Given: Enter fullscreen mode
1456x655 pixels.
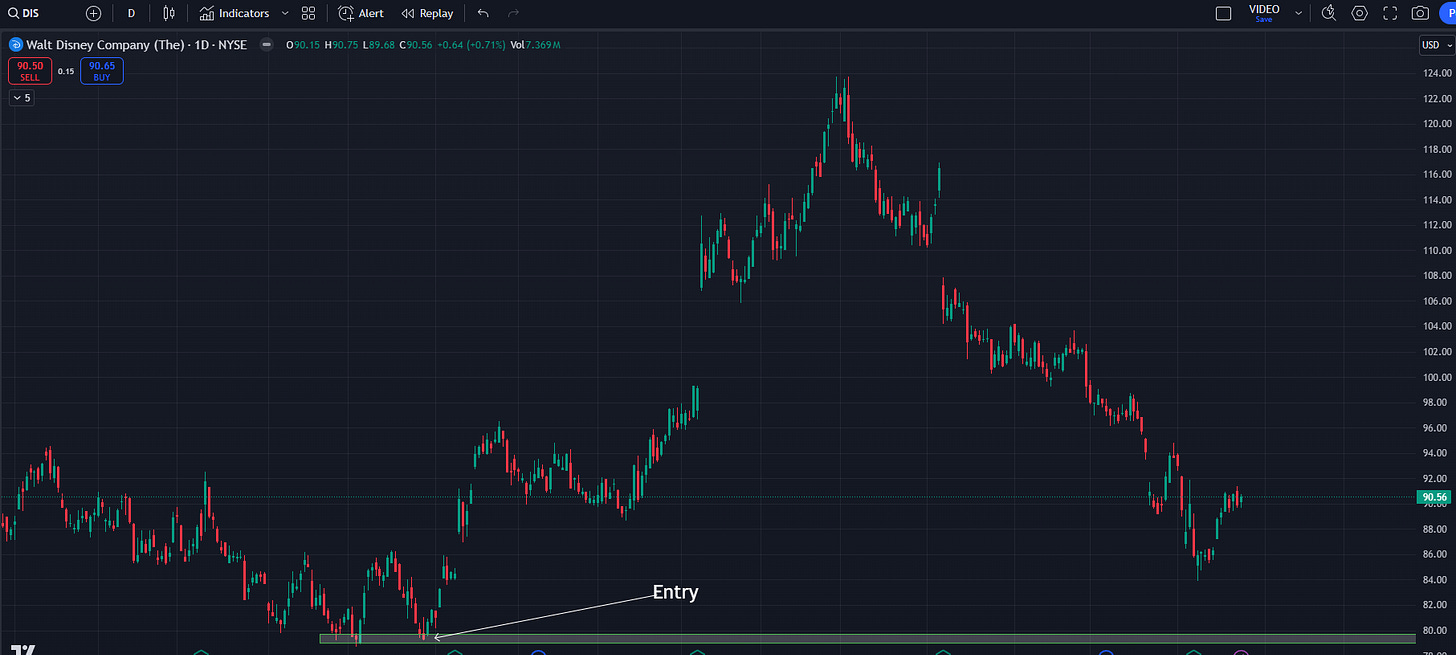Looking at the screenshot, I should click(x=1390, y=13).
